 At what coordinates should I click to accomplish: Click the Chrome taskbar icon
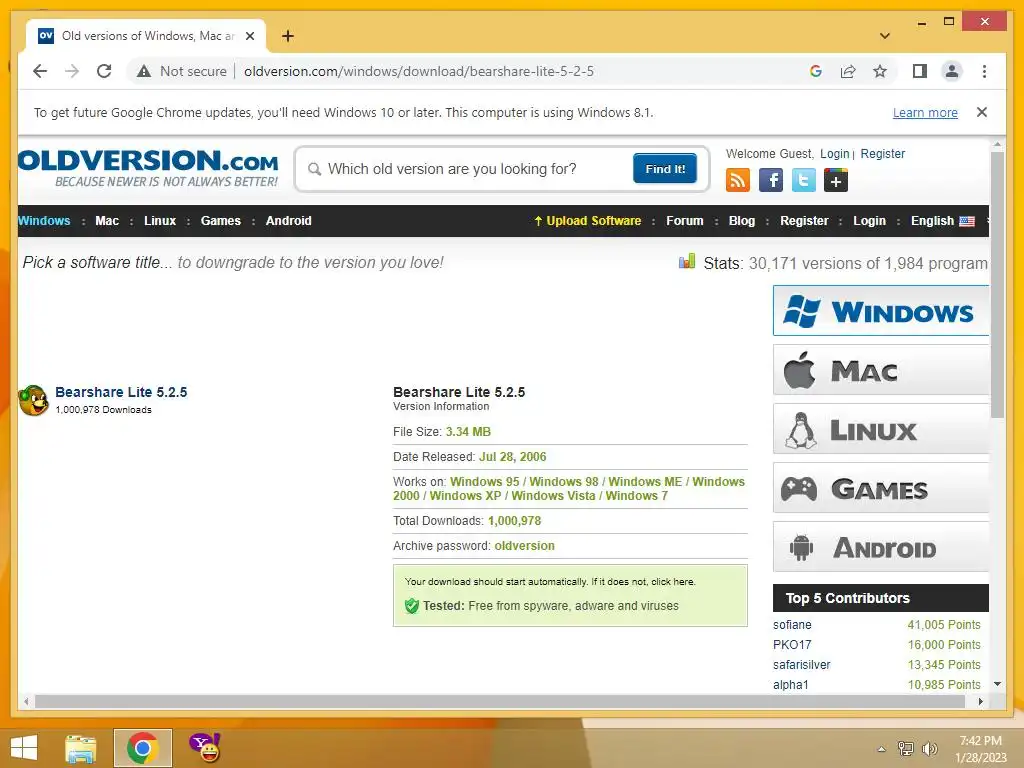142,748
